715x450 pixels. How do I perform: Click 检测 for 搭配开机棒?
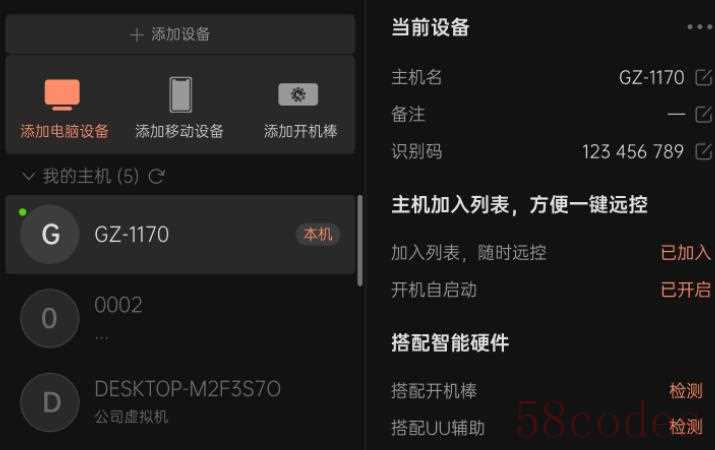click(x=685, y=391)
